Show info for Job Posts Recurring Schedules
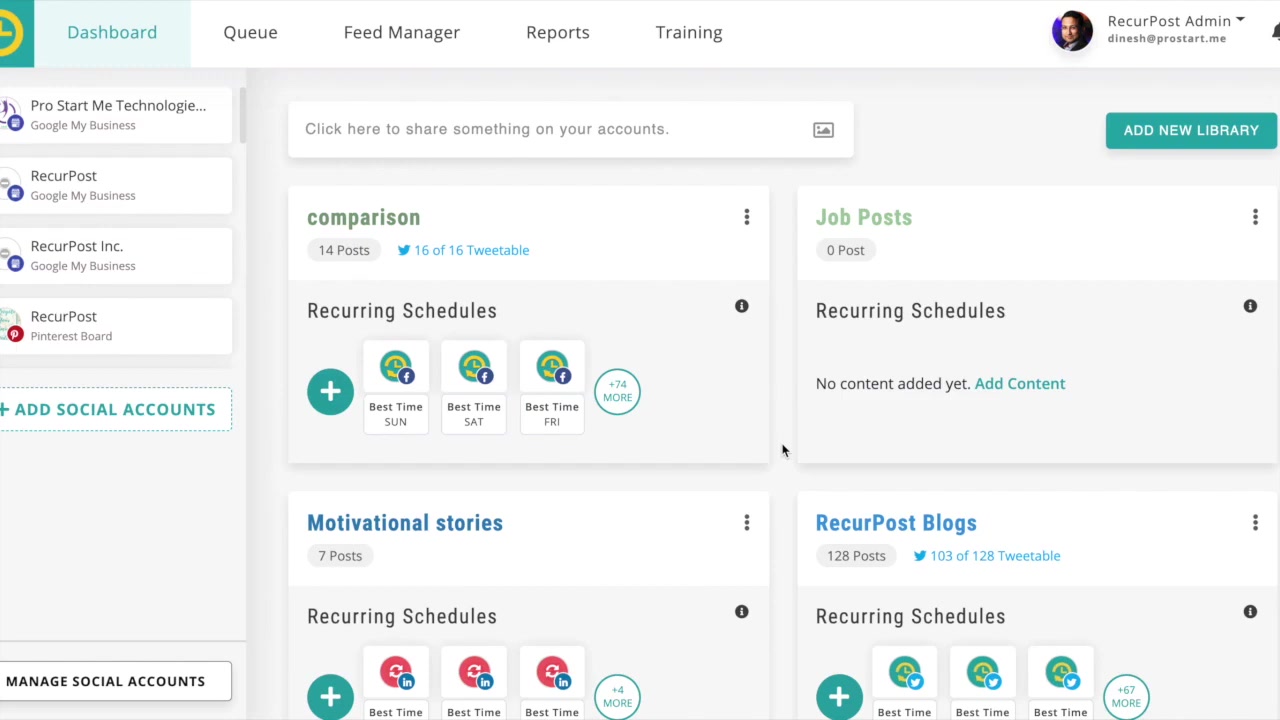This screenshot has height=720, width=1280. (1250, 306)
